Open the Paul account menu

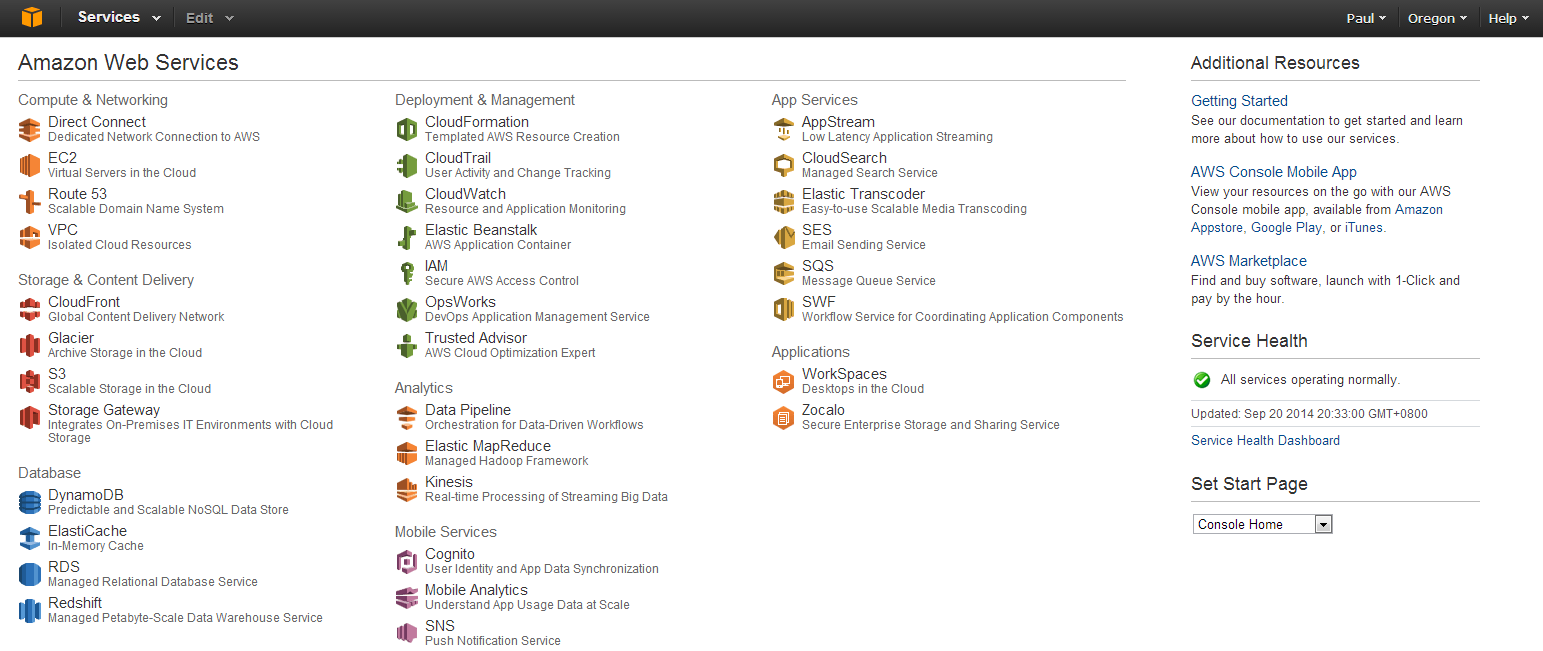1366,18
